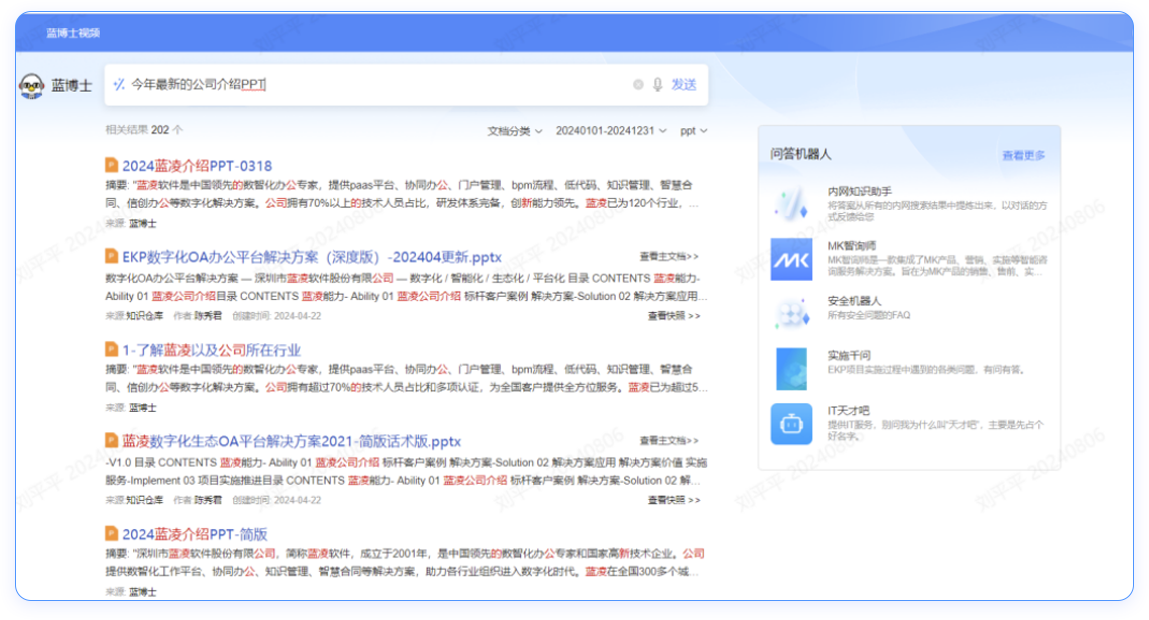Screen dimensions: 1149x620
Task: Open the result 1-了解蓝凌以及公司所在行业
Action: click(x=212, y=350)
